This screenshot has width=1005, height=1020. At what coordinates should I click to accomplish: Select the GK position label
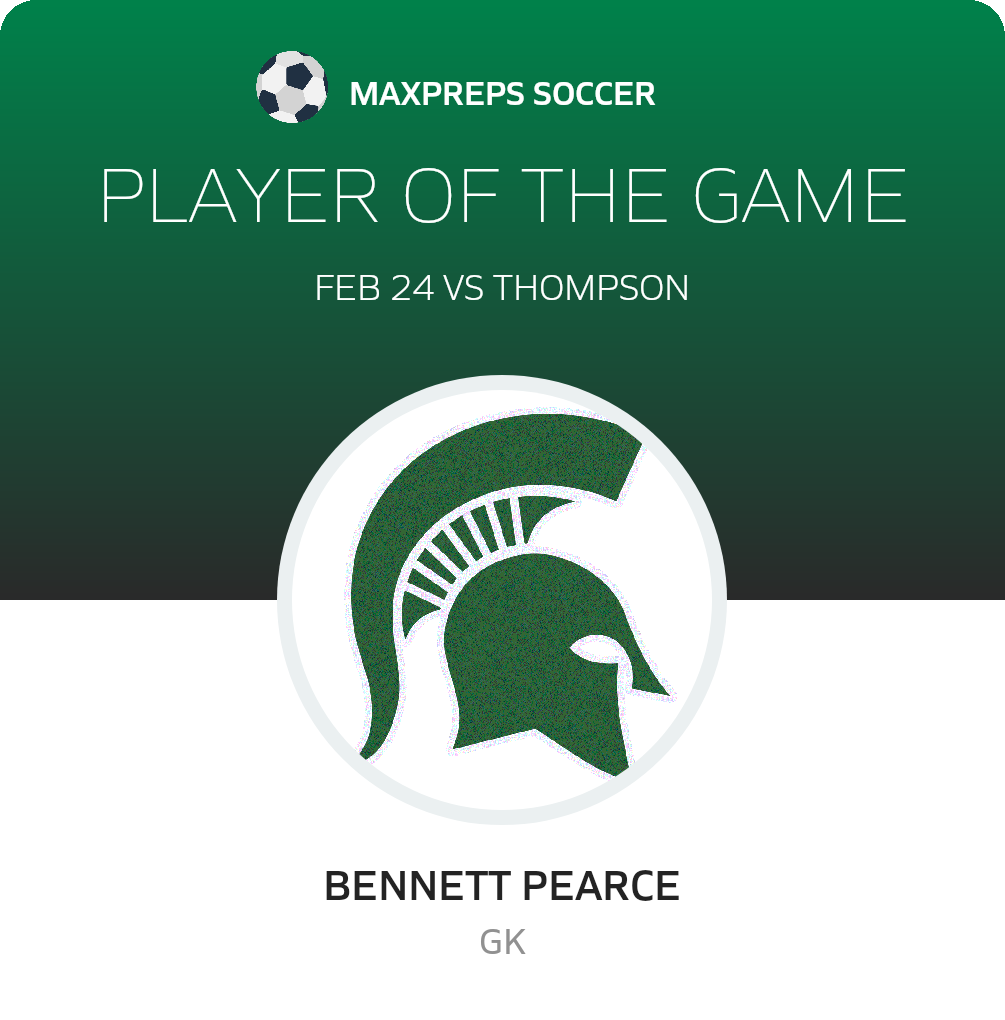[x=502, y=942]
